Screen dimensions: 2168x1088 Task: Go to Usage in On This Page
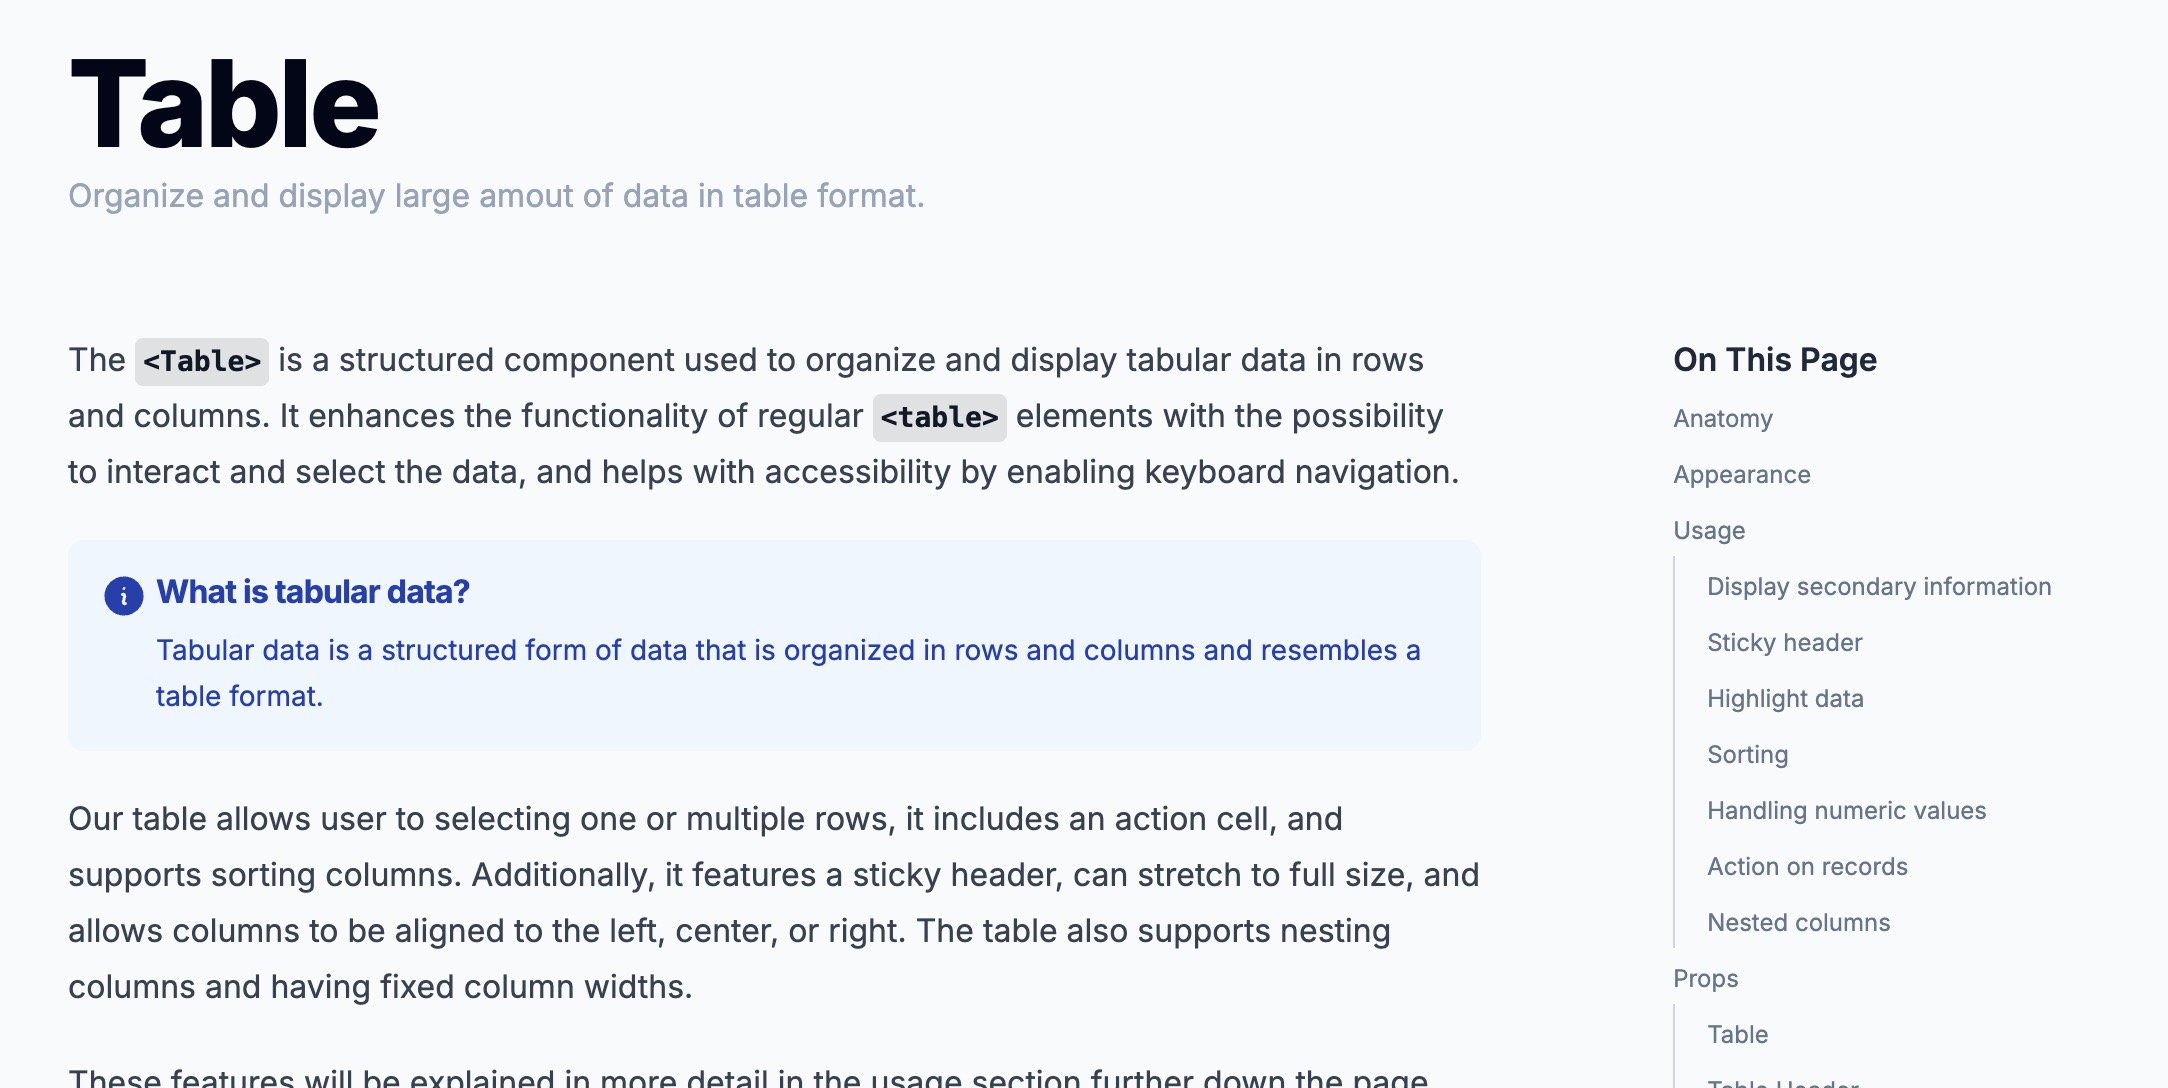click(1709, 531)
